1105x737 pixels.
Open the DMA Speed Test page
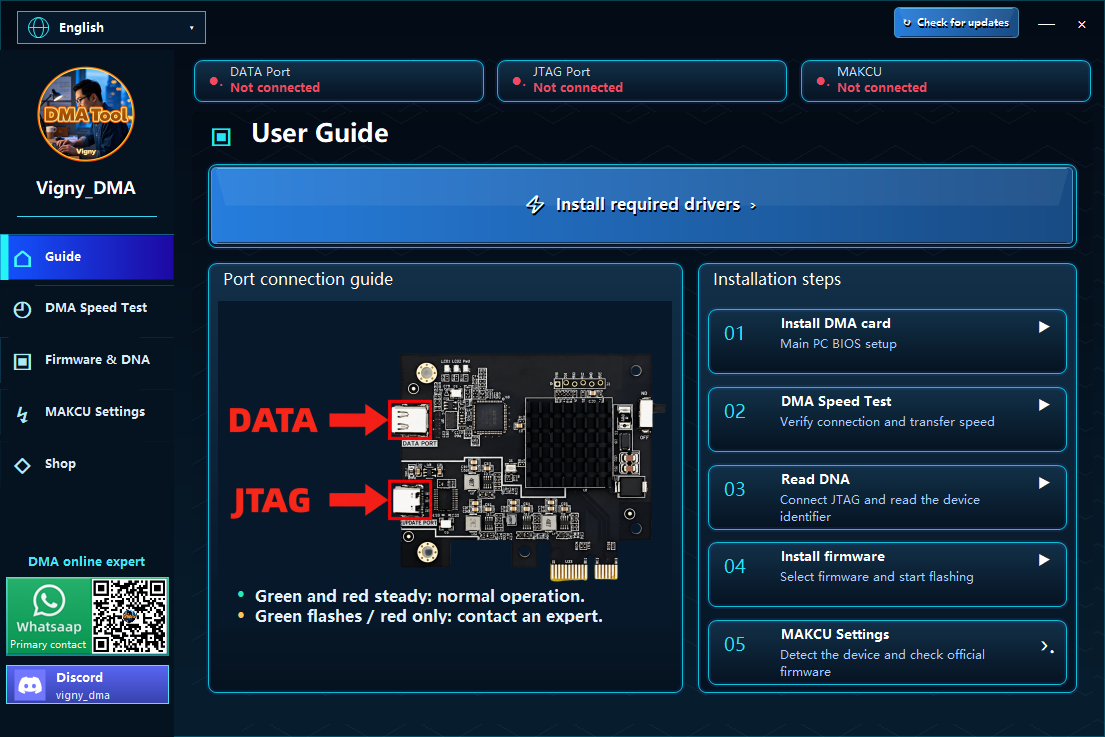point(87,309)
